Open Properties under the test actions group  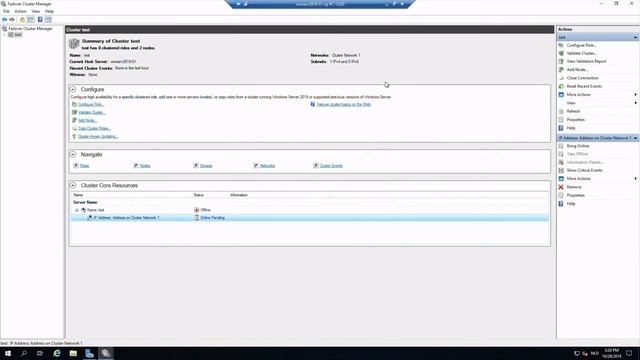pyautogui.click(x=576, y=120)
